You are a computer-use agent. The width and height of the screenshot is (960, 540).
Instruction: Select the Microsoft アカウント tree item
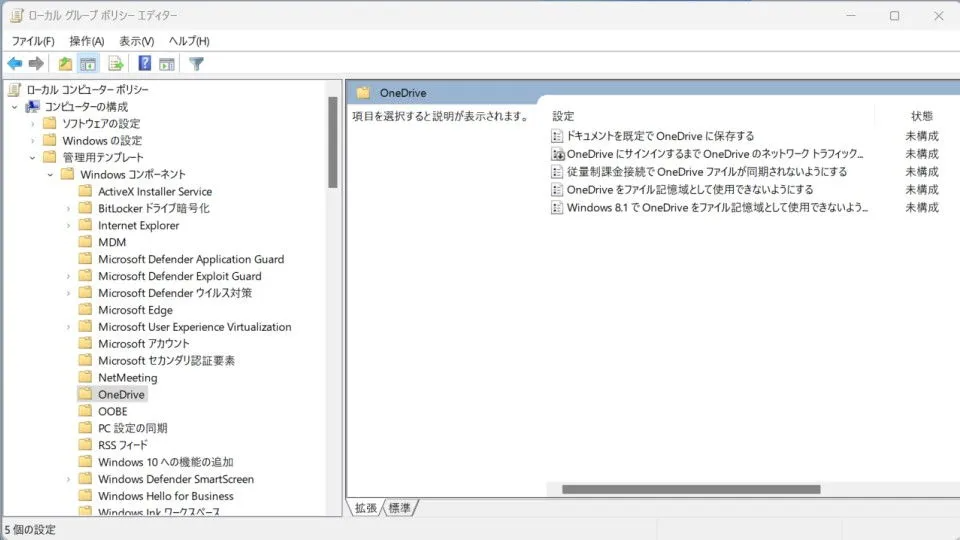coord(144,343)
